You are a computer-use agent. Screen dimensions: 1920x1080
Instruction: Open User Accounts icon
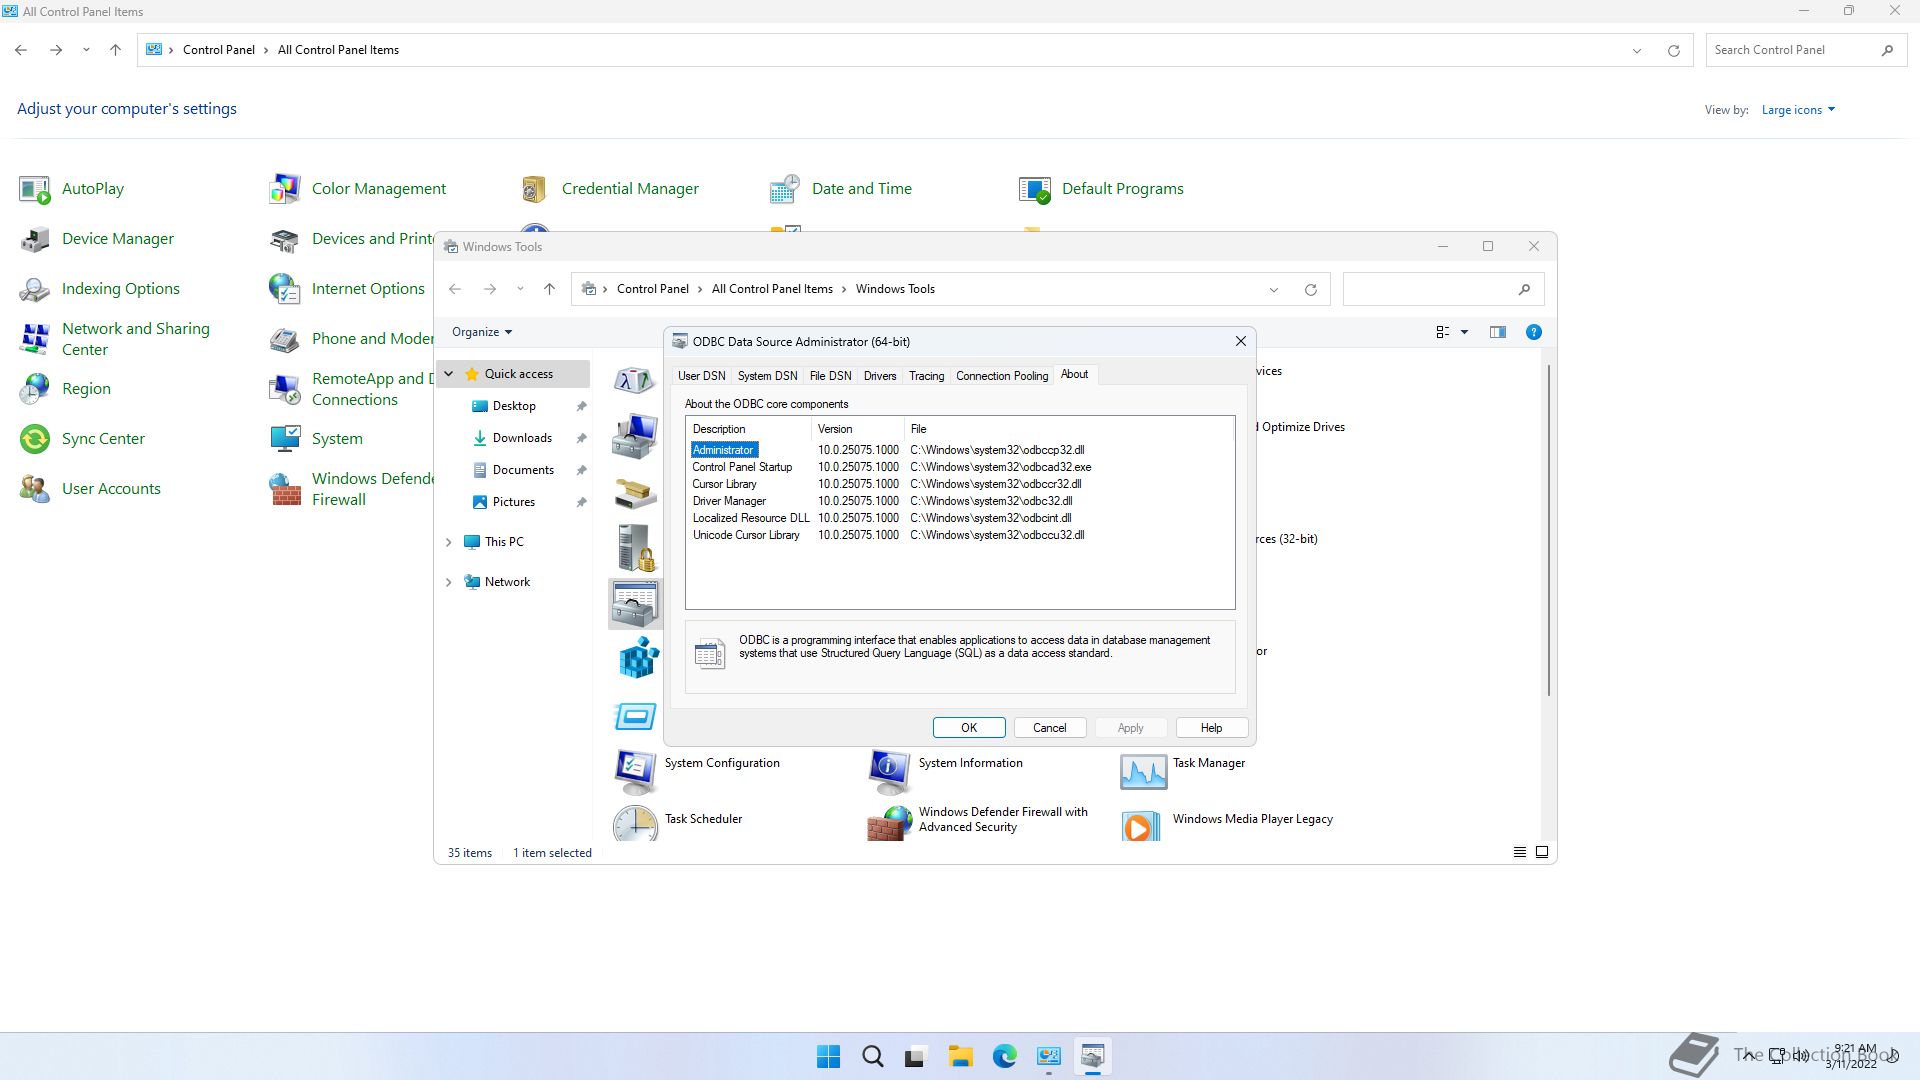pyautogui.click(x=35, y=489)
